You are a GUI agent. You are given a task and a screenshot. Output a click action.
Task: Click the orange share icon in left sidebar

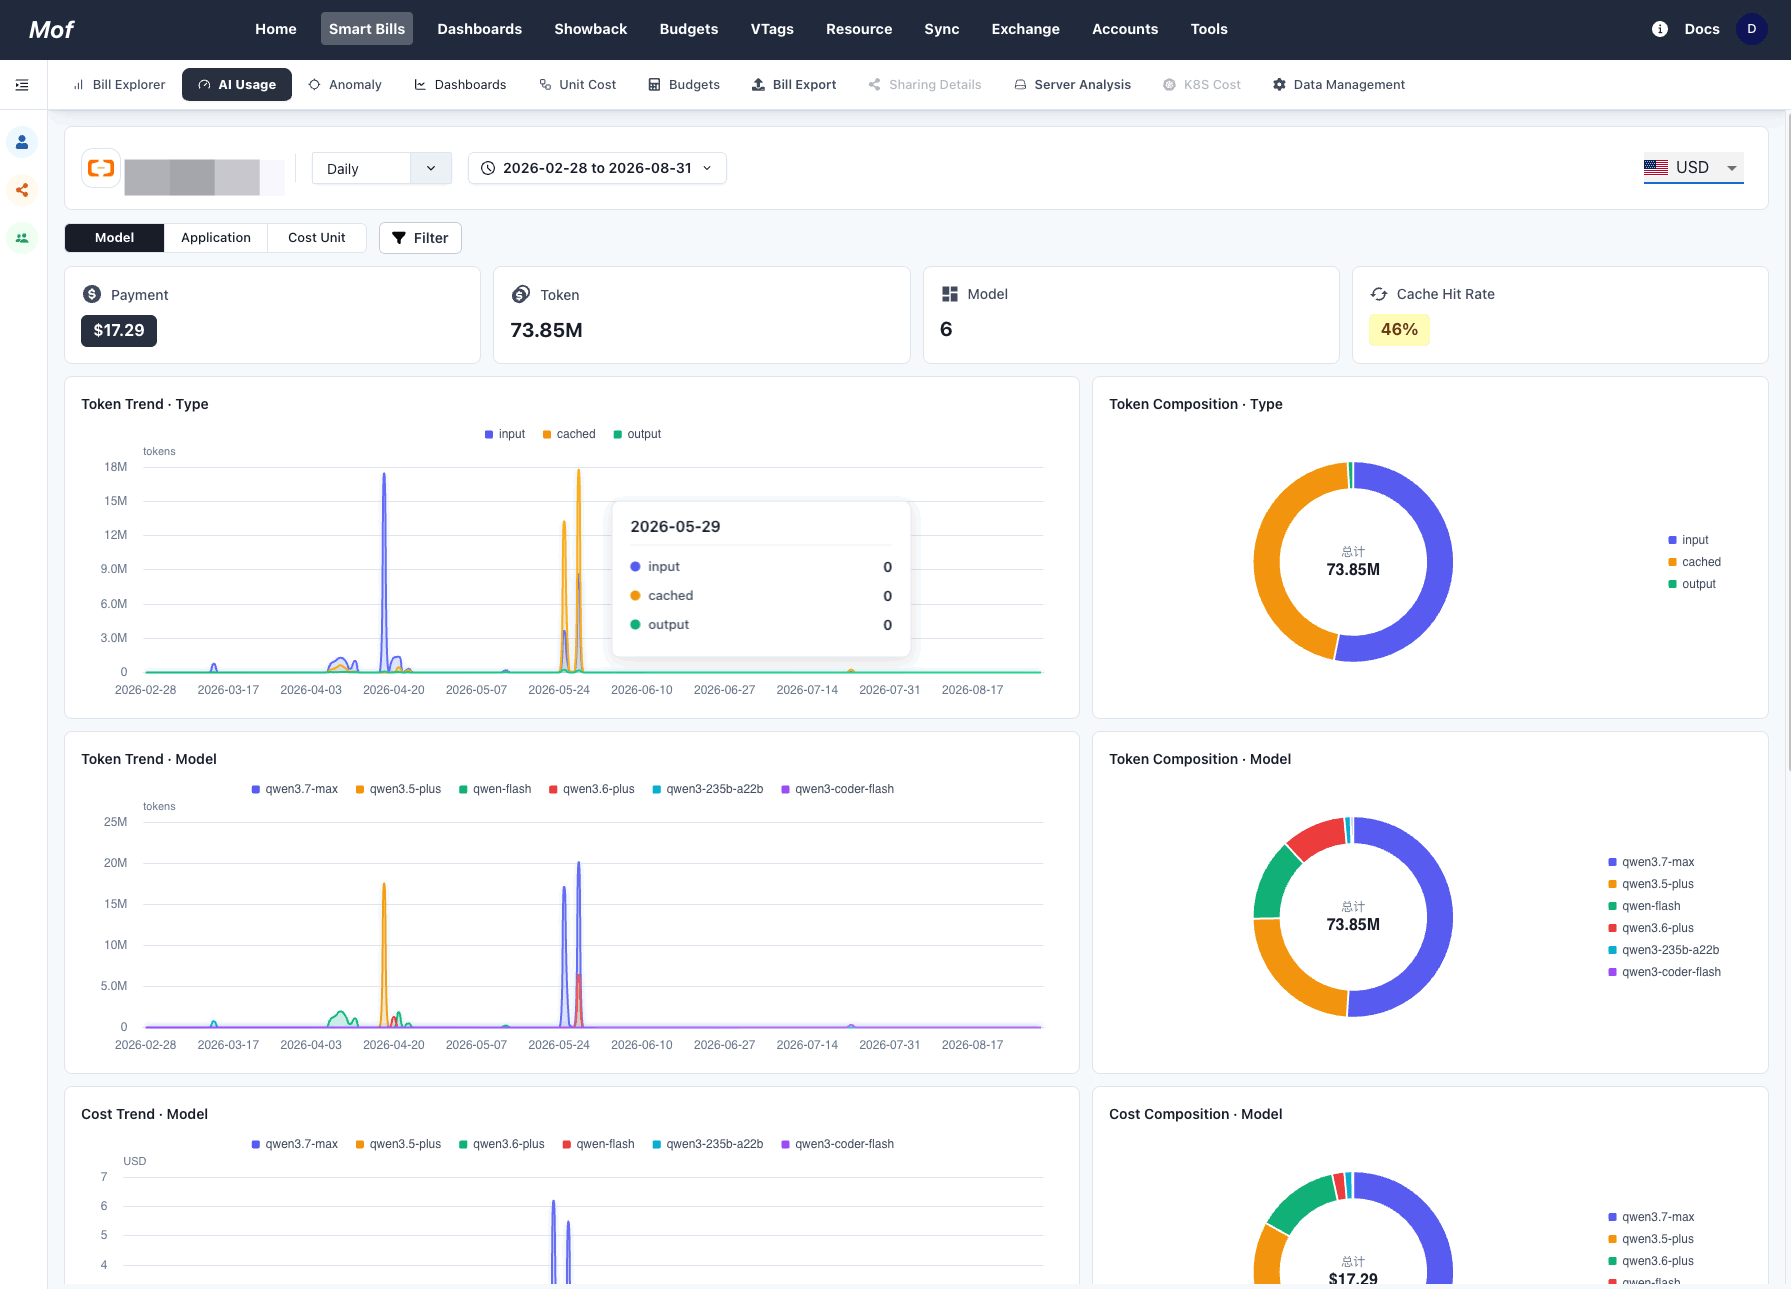coord(22,190)
